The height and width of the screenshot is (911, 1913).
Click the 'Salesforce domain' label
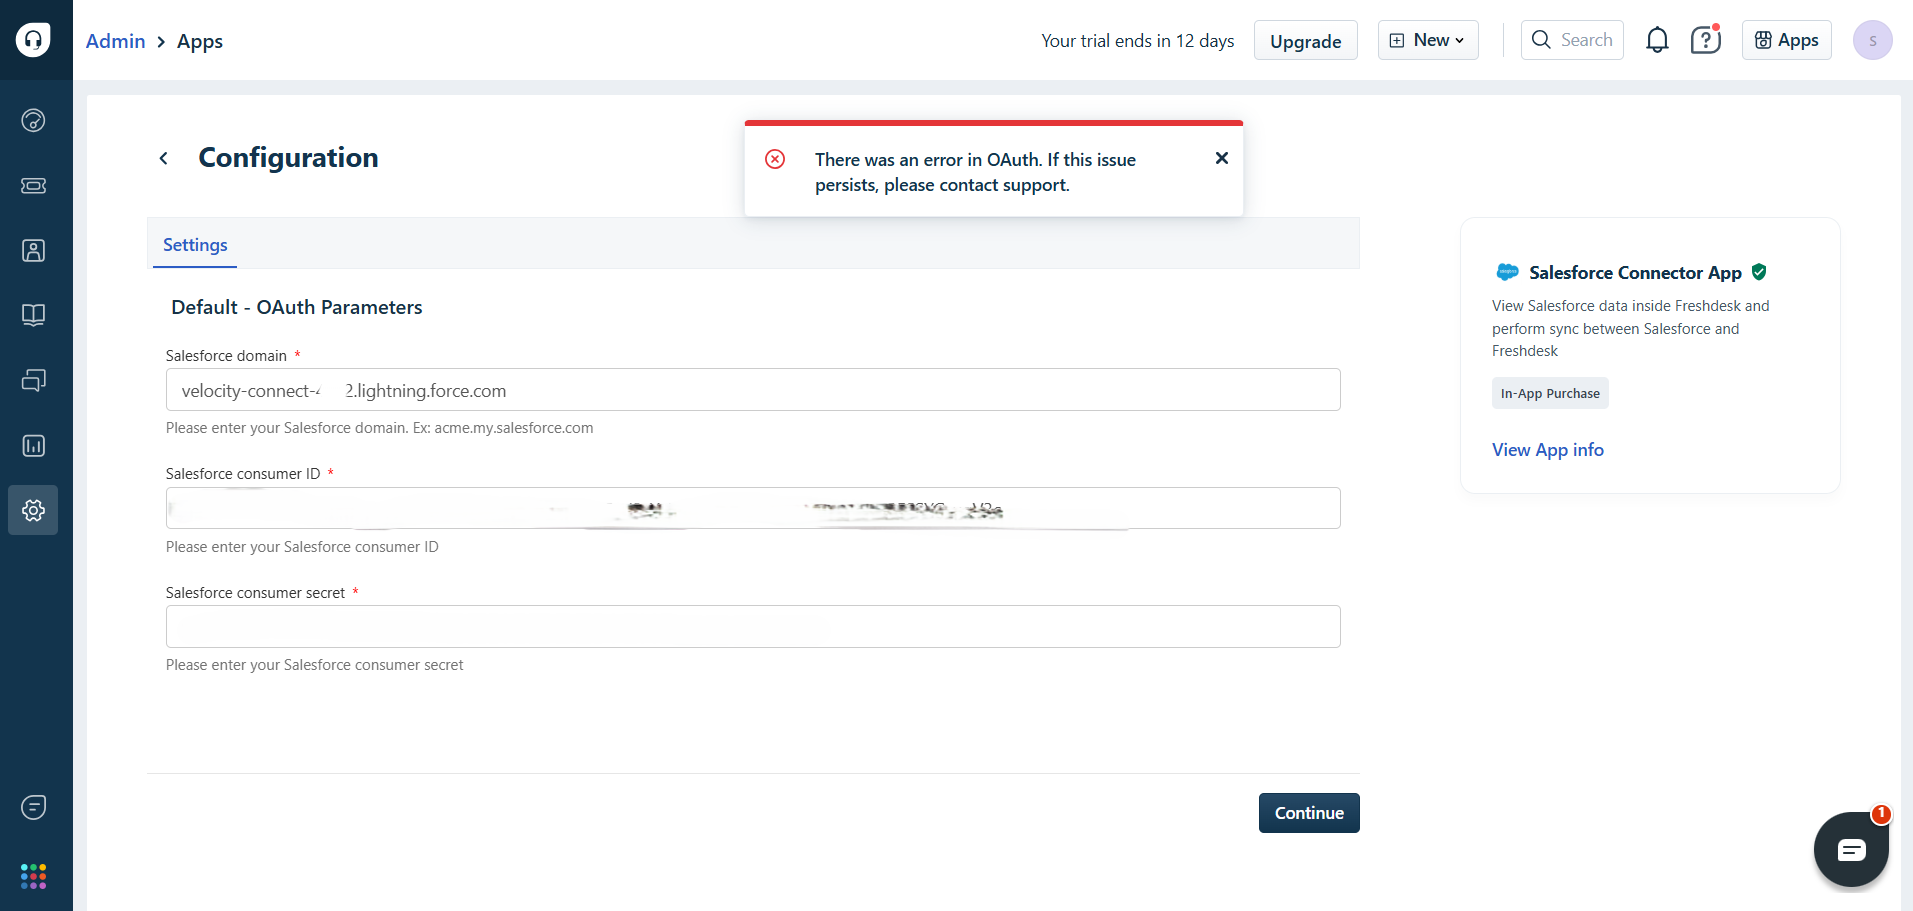tap(226, 356)
